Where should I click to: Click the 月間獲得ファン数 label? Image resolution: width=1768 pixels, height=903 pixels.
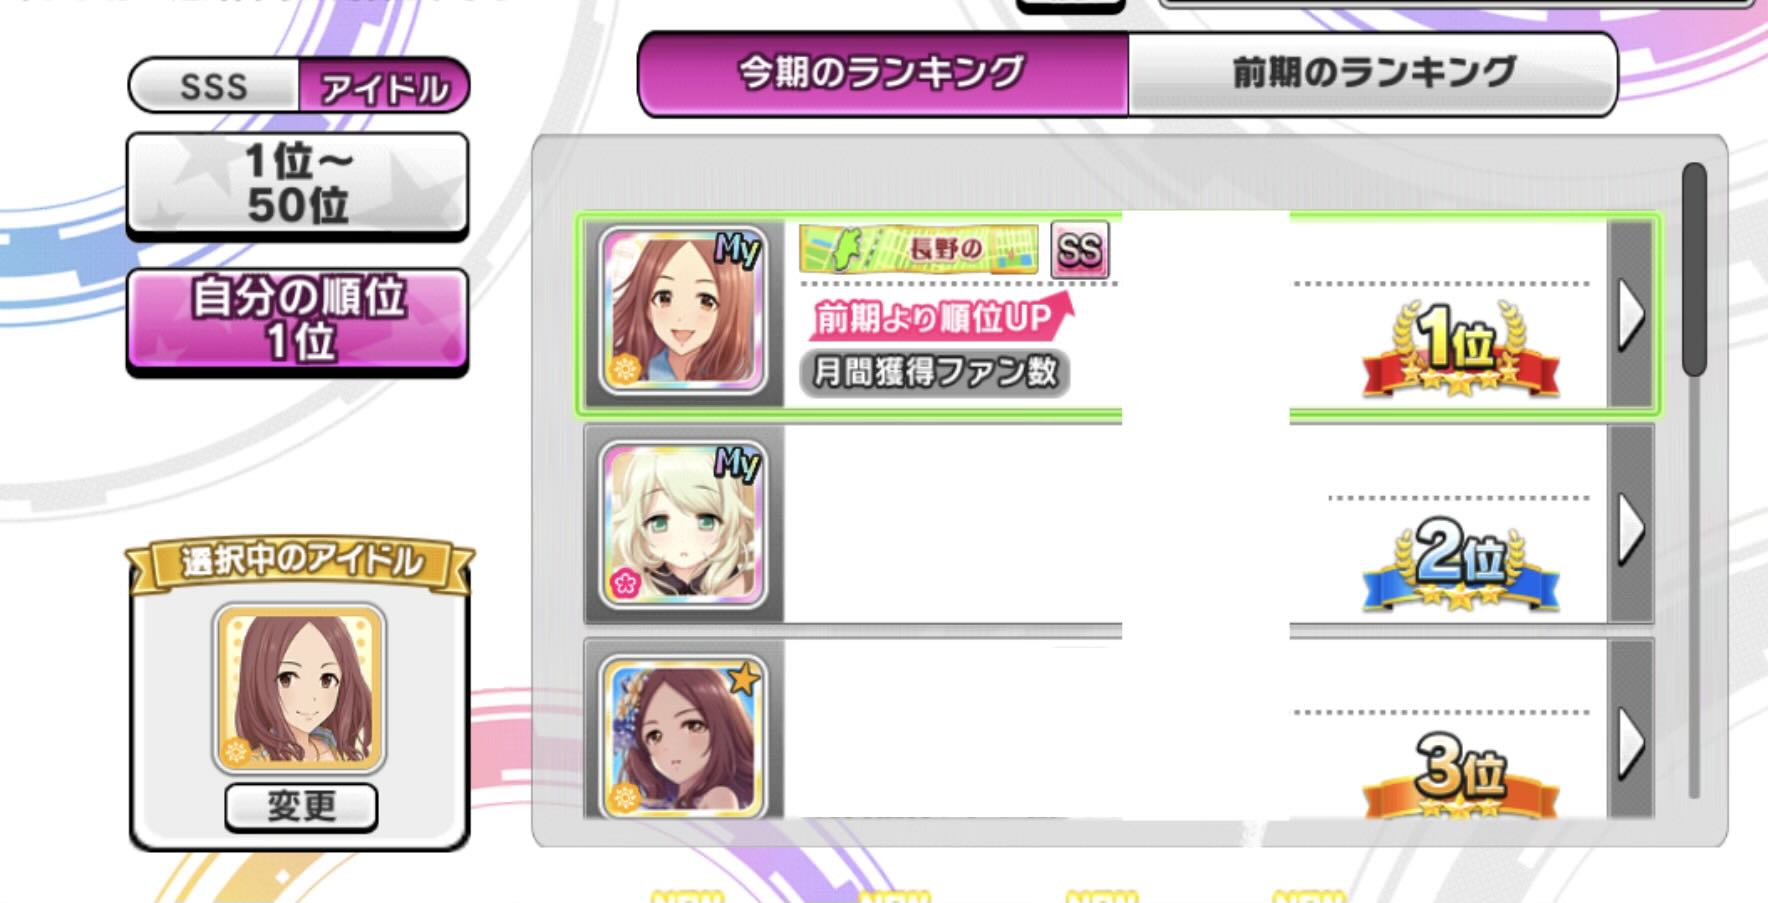point(935,373)
